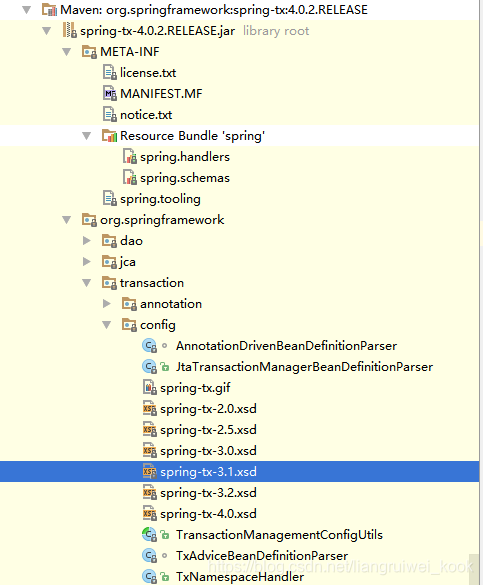The image size is (483, 585).
Task: Click the MANIFEST.MF file icon
Action: (x=110, y=94)
